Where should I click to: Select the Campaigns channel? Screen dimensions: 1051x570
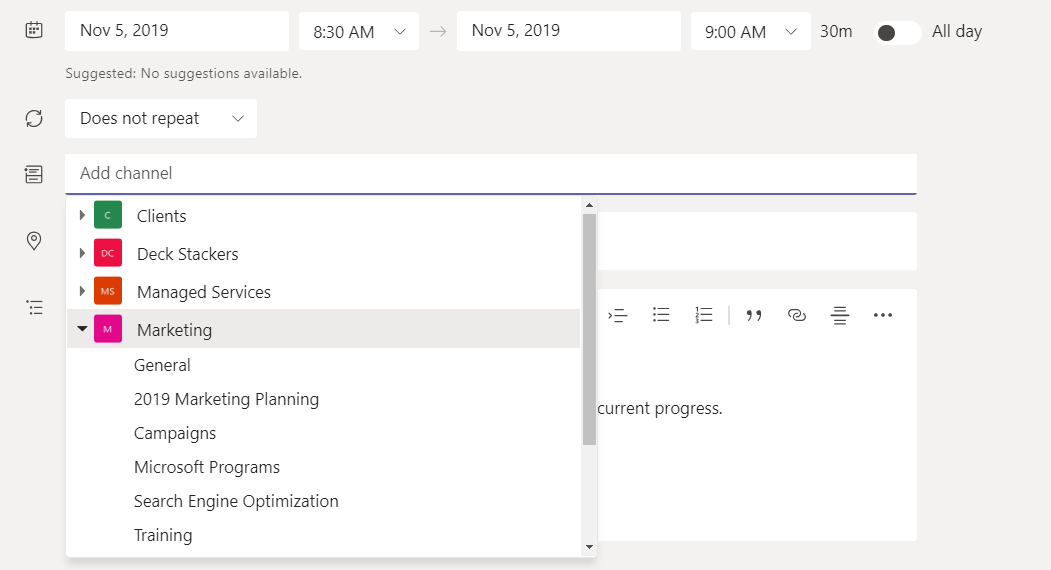coord(175,434)
